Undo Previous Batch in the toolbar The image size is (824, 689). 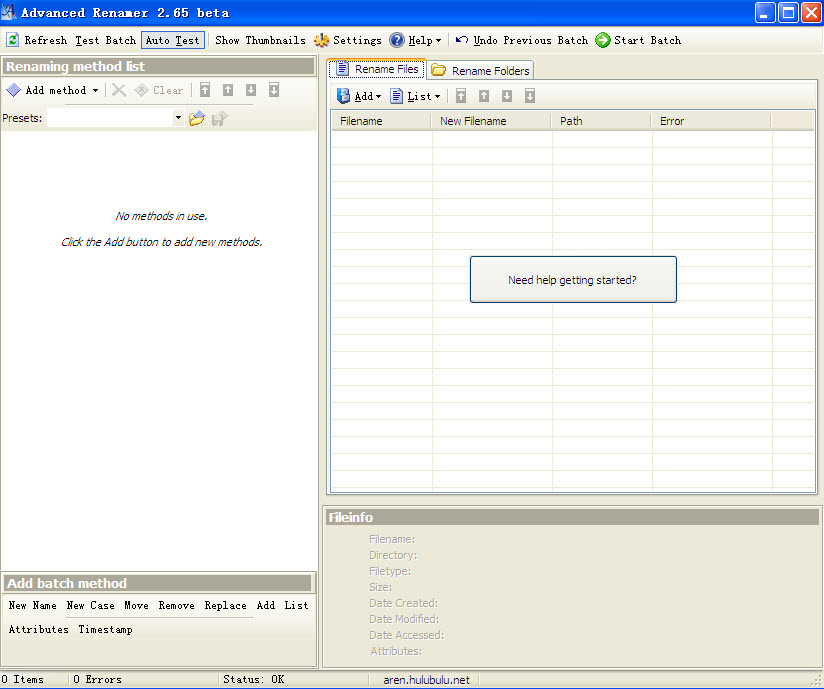(521, 40)
